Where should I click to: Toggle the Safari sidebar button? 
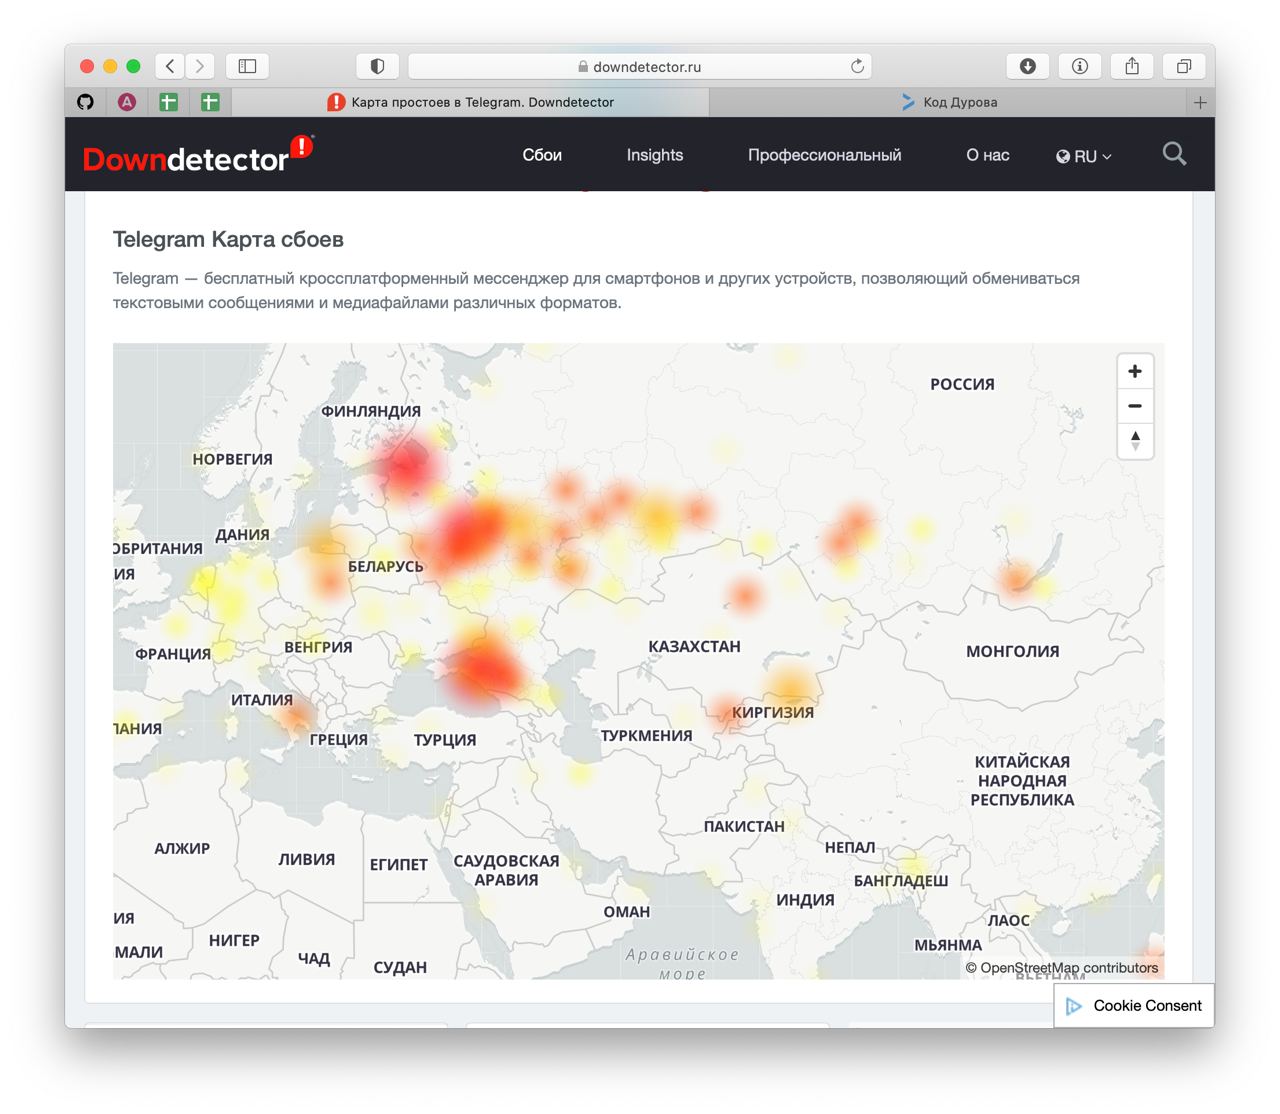click(247, 66)
